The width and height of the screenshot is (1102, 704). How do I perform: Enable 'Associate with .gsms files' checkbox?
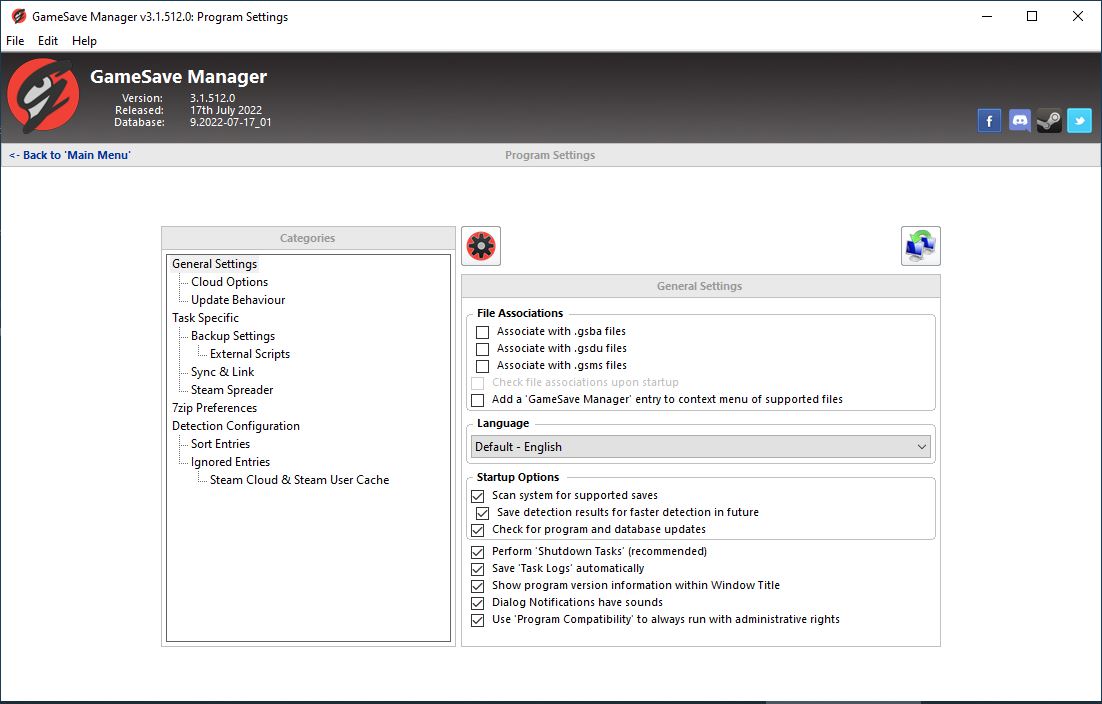pos(482,366)
